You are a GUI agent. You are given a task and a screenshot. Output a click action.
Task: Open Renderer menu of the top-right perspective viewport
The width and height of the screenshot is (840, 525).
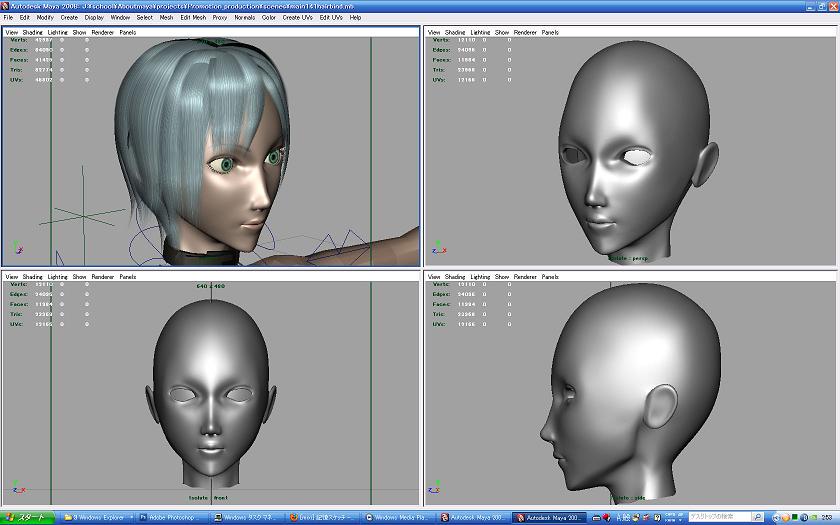pyautogui.click(x=524, y=32)
